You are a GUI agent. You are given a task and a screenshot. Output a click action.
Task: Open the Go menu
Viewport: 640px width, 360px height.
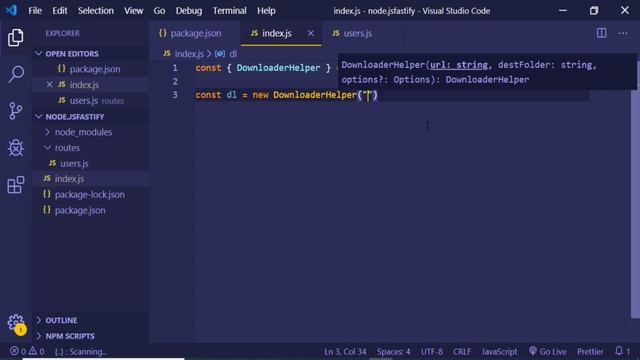click(159, 11)
